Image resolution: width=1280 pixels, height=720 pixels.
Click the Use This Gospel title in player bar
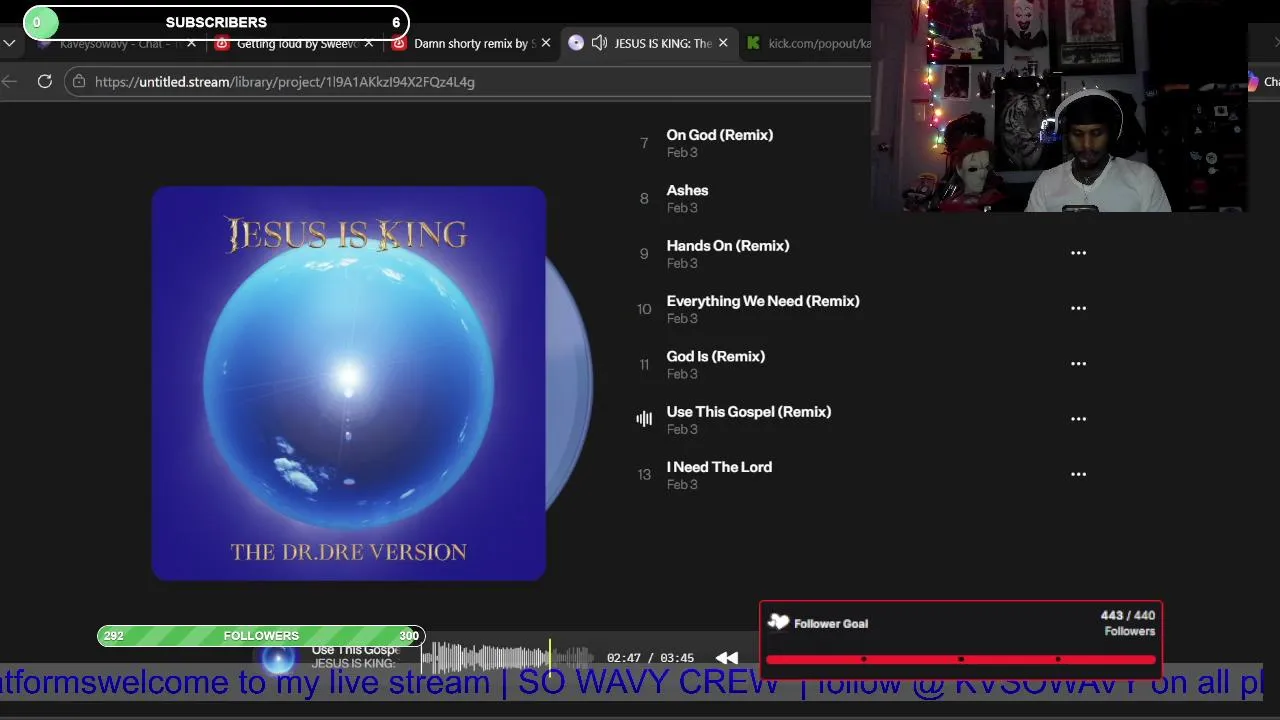355,650
